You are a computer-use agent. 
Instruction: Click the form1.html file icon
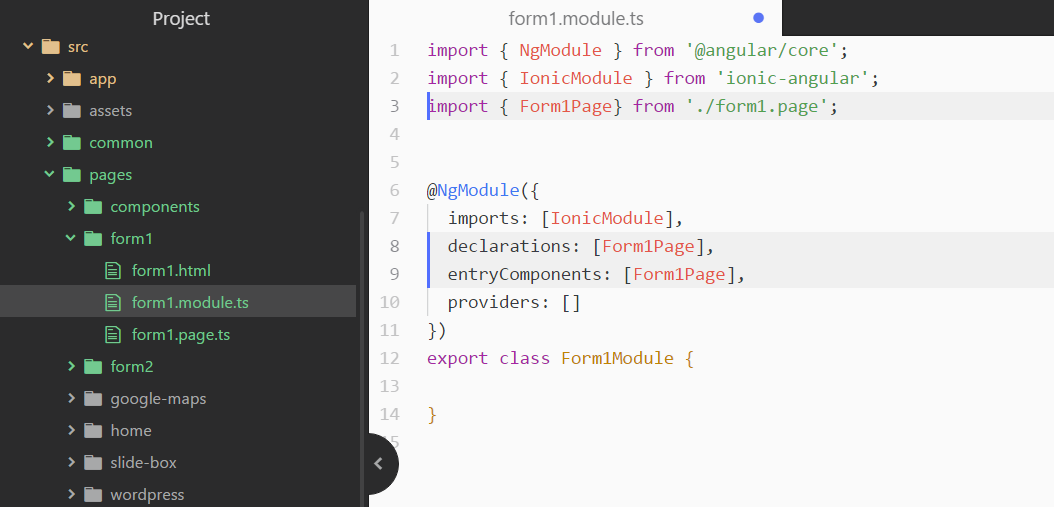114,270
